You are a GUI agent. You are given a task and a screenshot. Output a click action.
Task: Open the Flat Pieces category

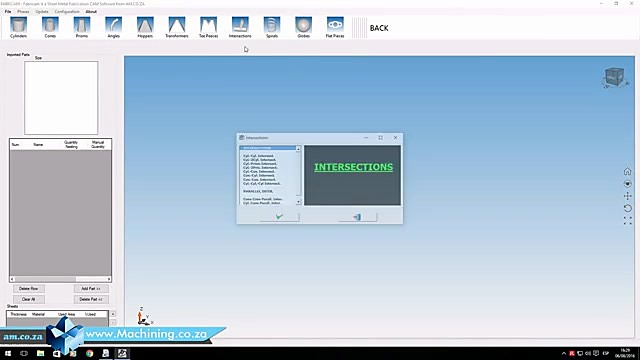tap(335, 27)
